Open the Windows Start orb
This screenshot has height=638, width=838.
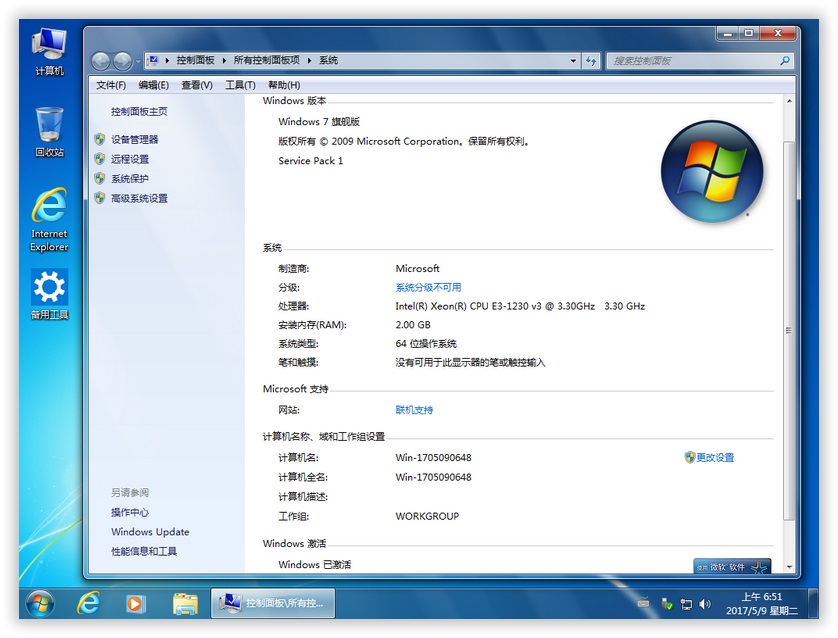coord(40,604)
